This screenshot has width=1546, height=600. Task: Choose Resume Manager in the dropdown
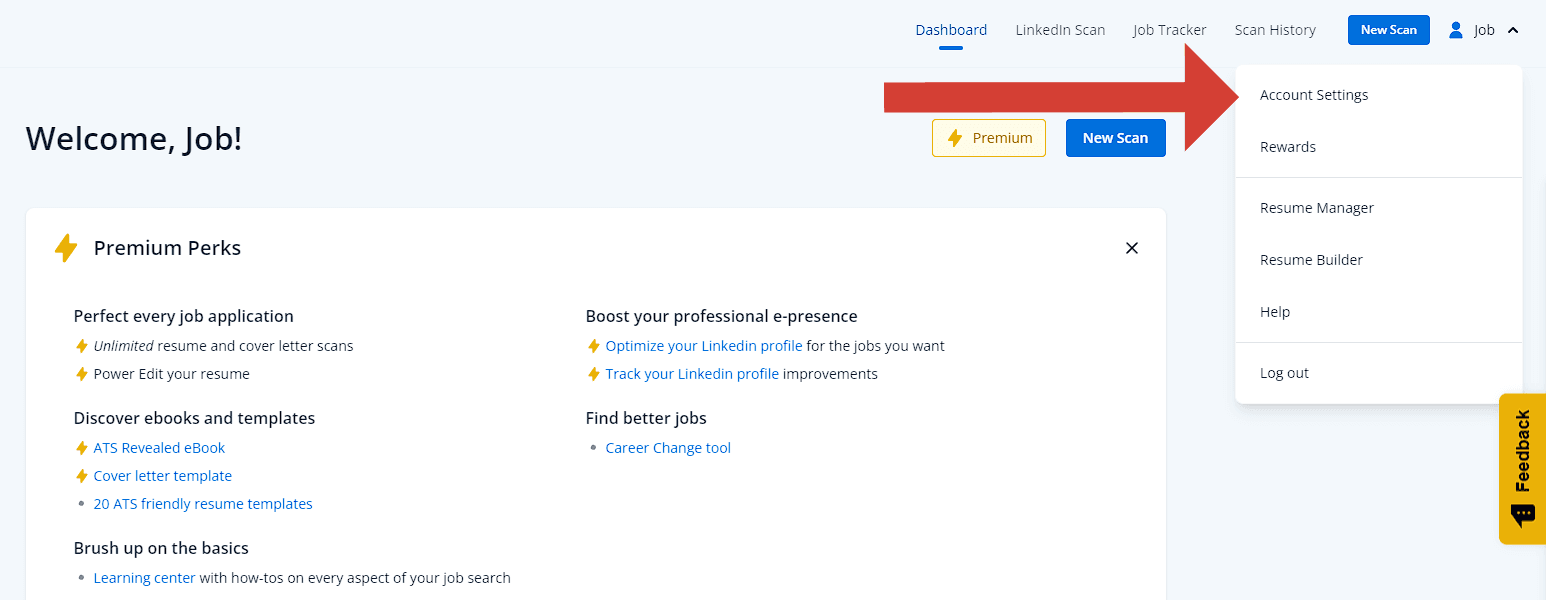click(x=1316, y=208)
